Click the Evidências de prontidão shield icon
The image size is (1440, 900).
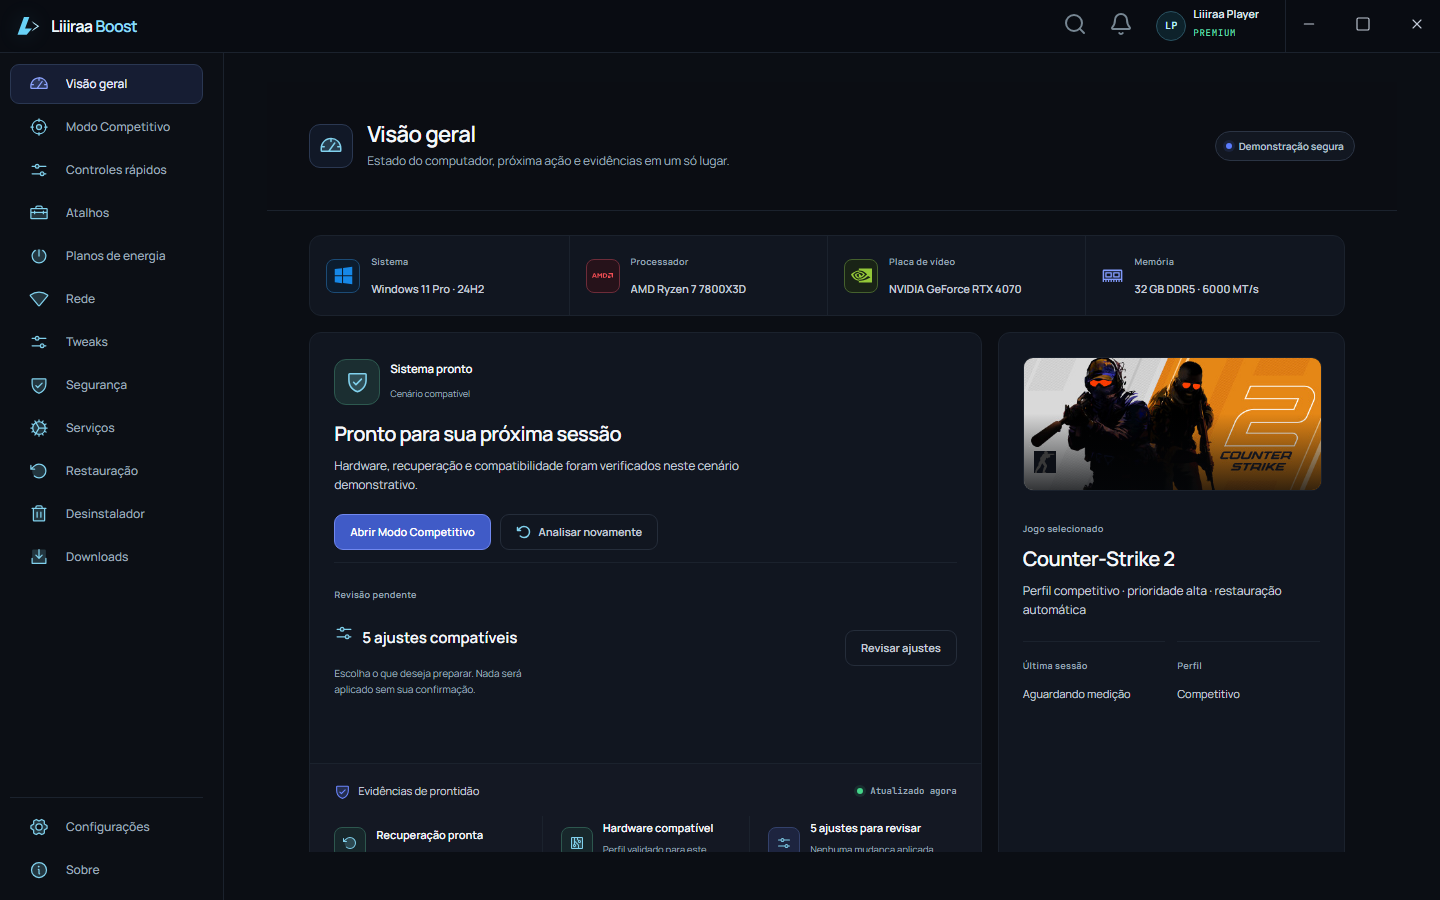tap(342, 792)
